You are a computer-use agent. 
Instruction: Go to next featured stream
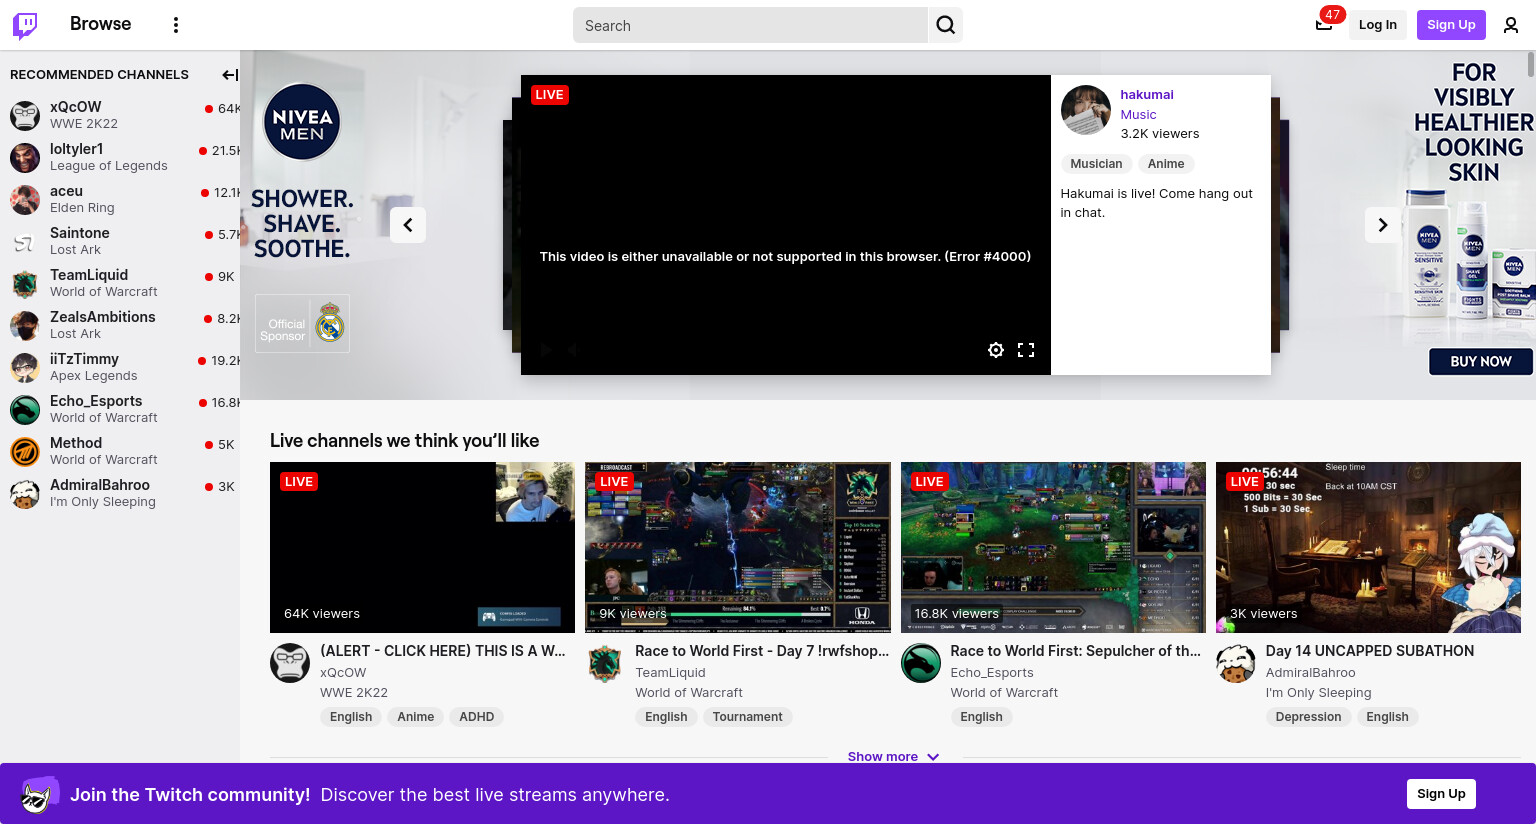pyautogui.click(x=1383, y=225)
